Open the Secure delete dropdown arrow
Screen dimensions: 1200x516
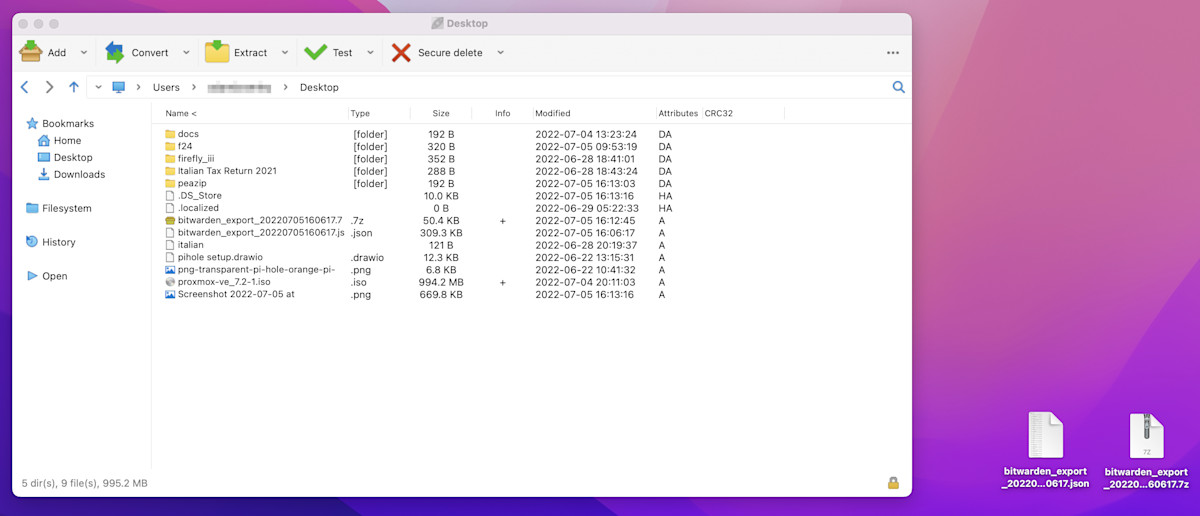coord(500,53)
